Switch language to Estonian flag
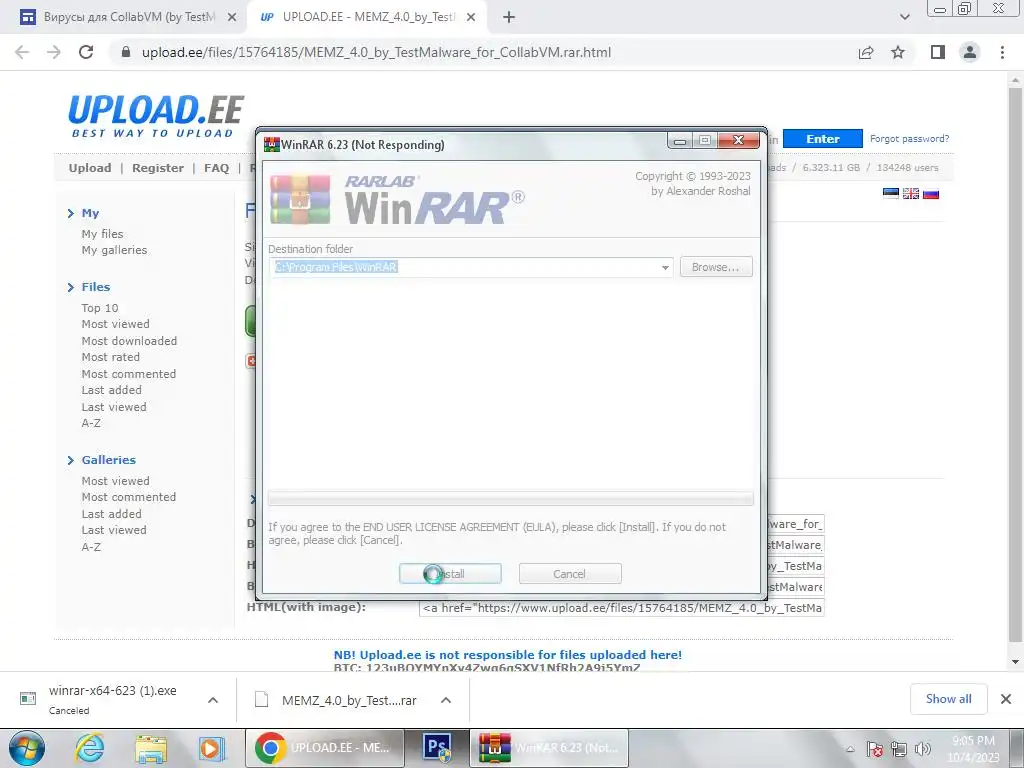Screen dimensions: 1024x768 [891, 193]
